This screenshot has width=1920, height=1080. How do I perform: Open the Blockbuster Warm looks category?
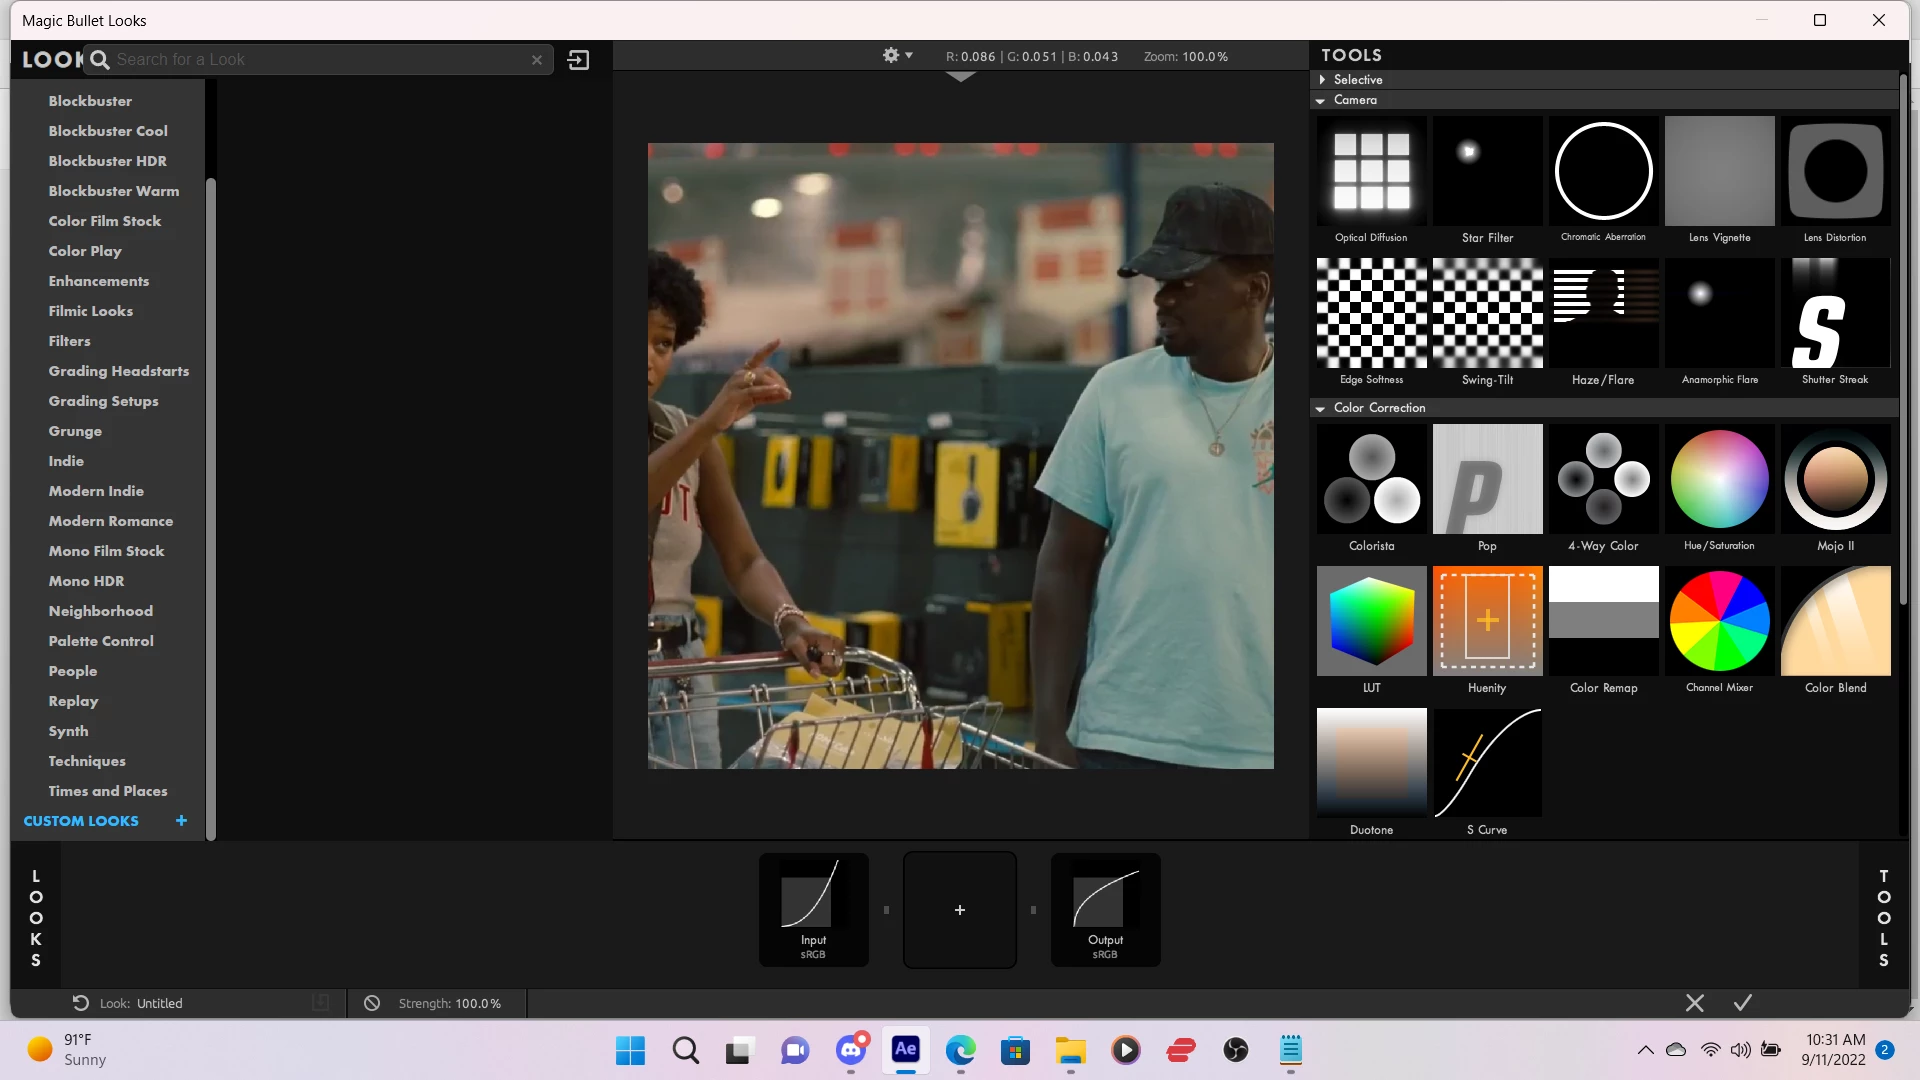[x=113, y=191]
